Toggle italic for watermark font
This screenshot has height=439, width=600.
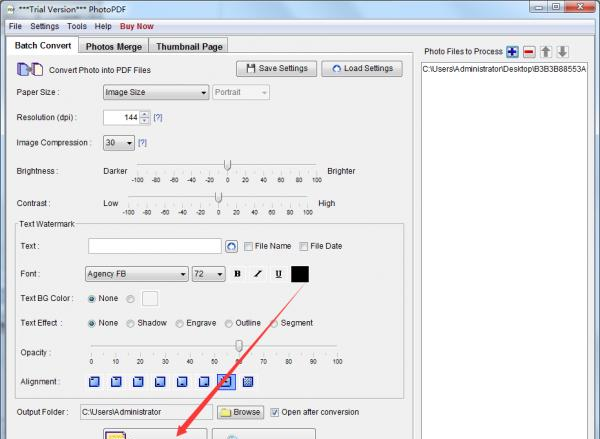tap(258, 274)
